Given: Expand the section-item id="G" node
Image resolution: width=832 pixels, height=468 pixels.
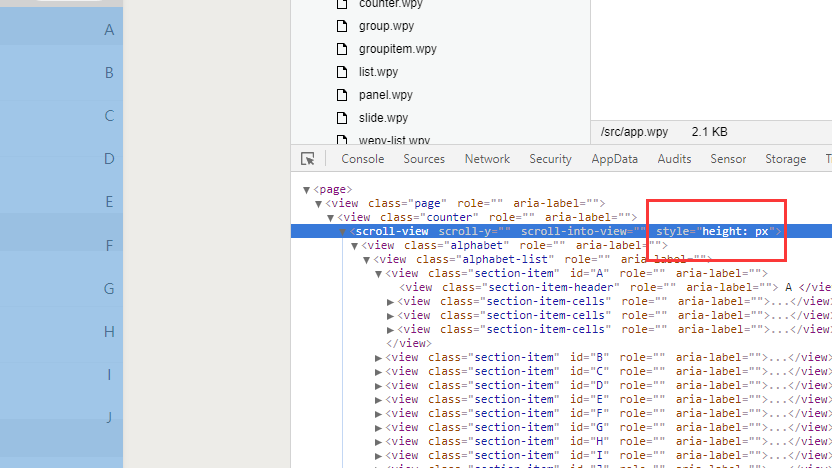Looking at the screenshot, I should pos(378,428).
